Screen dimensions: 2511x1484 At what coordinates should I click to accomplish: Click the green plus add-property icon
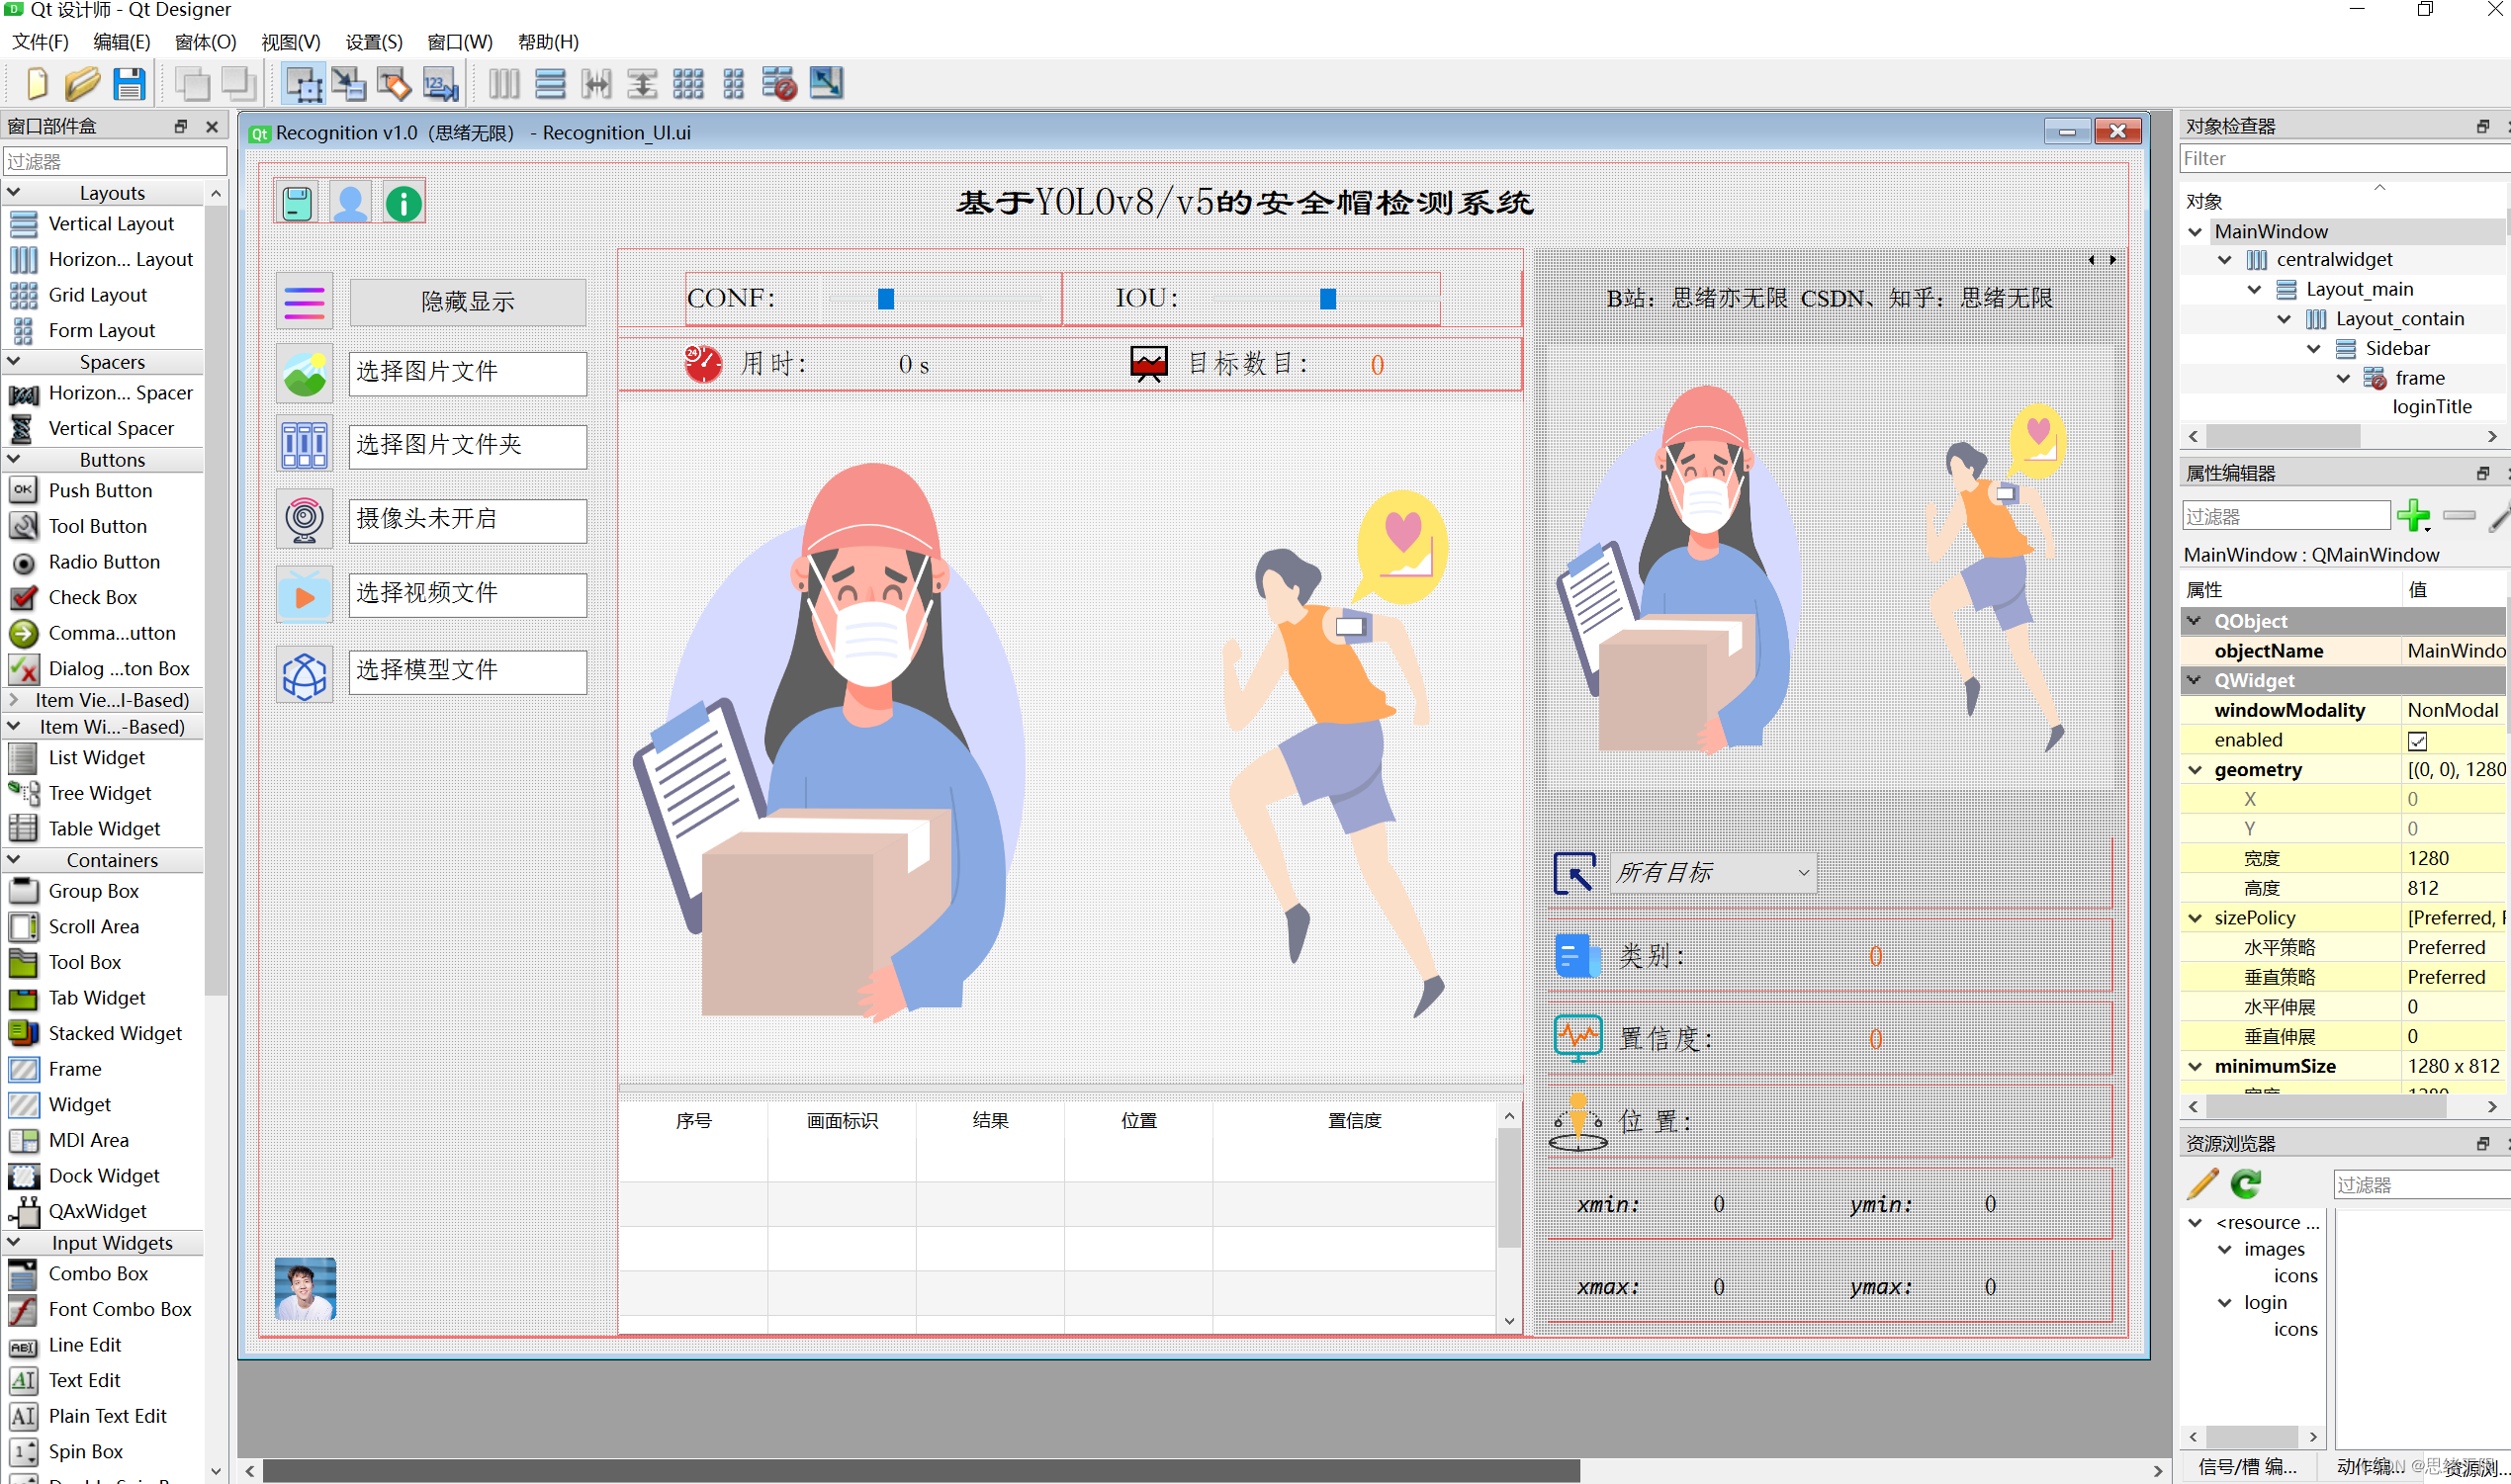point(2413,516)
